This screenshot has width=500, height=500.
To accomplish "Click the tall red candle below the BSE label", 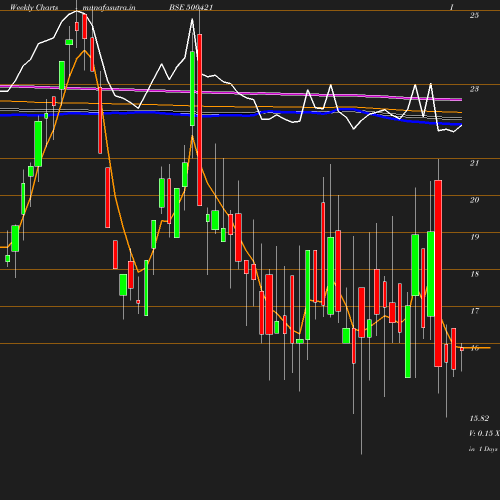I will pyautogui.click(x=200, y=120).
